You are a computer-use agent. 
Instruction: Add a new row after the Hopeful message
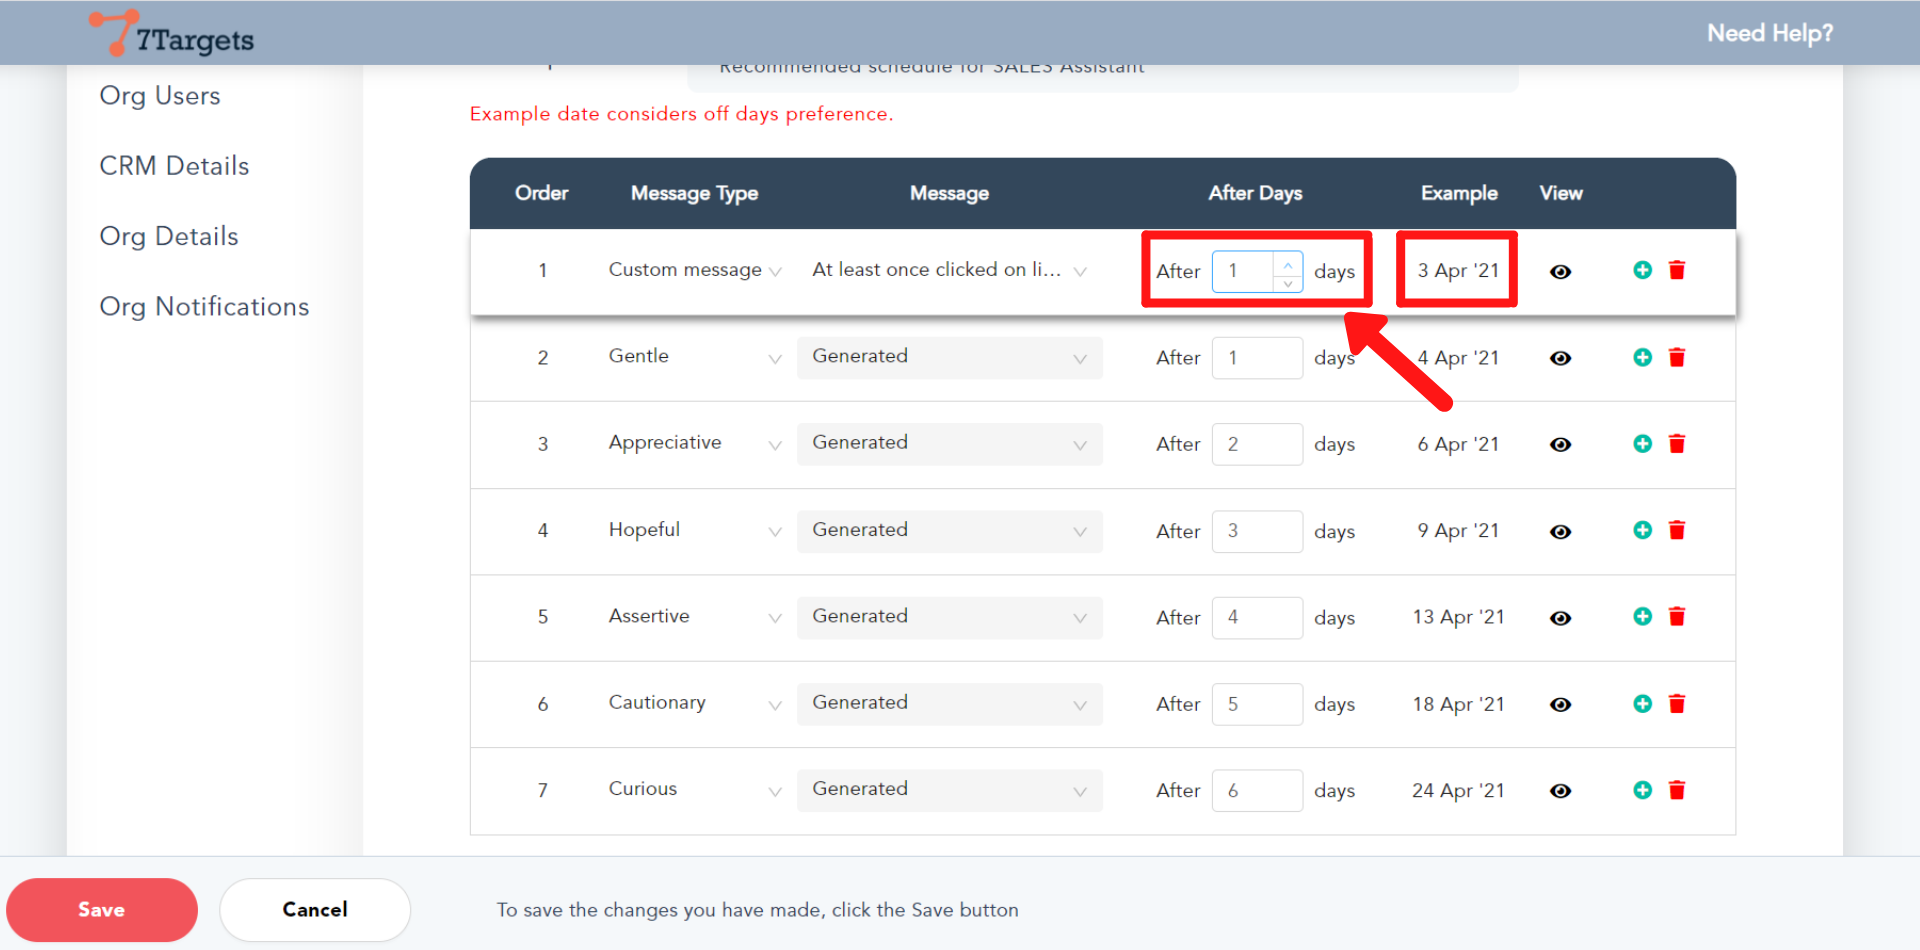tap(1641, 531)
